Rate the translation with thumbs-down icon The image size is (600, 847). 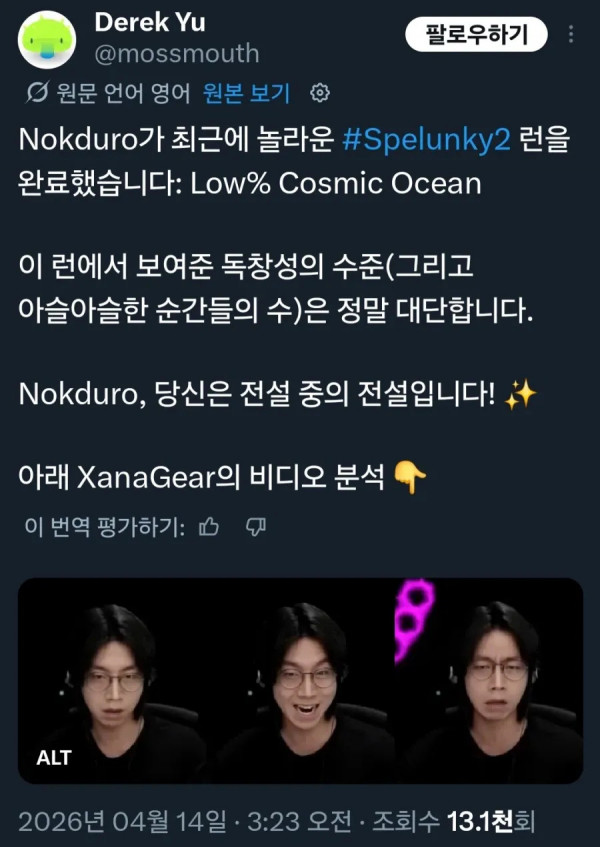pyautogui.click(x=255, y=527)
